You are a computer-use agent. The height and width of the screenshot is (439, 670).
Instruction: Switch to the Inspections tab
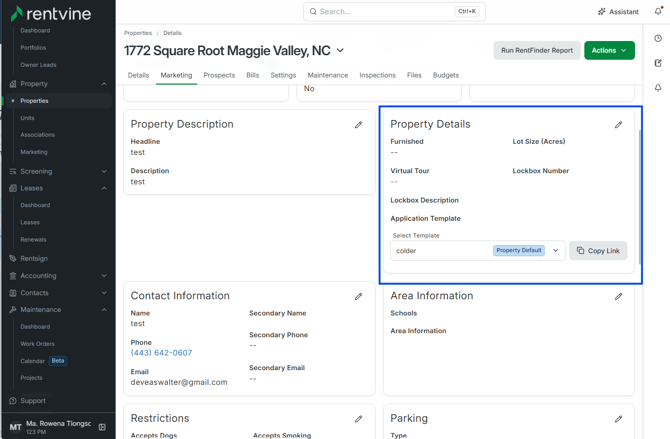point(378,75)
